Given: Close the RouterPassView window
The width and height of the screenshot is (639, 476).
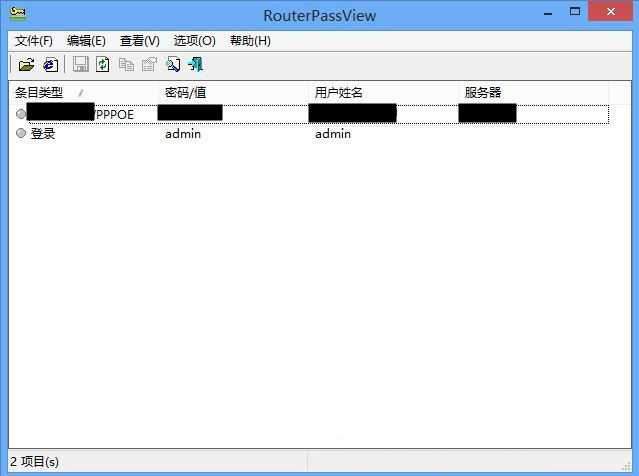Looking at the screenshot, I should pyautogui.click(x=610, y=11).
